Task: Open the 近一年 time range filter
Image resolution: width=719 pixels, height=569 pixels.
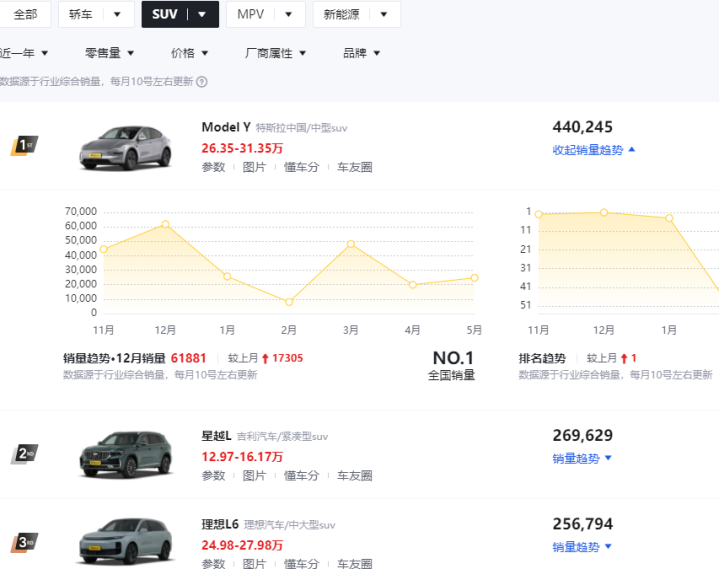Action: [23, 53]
